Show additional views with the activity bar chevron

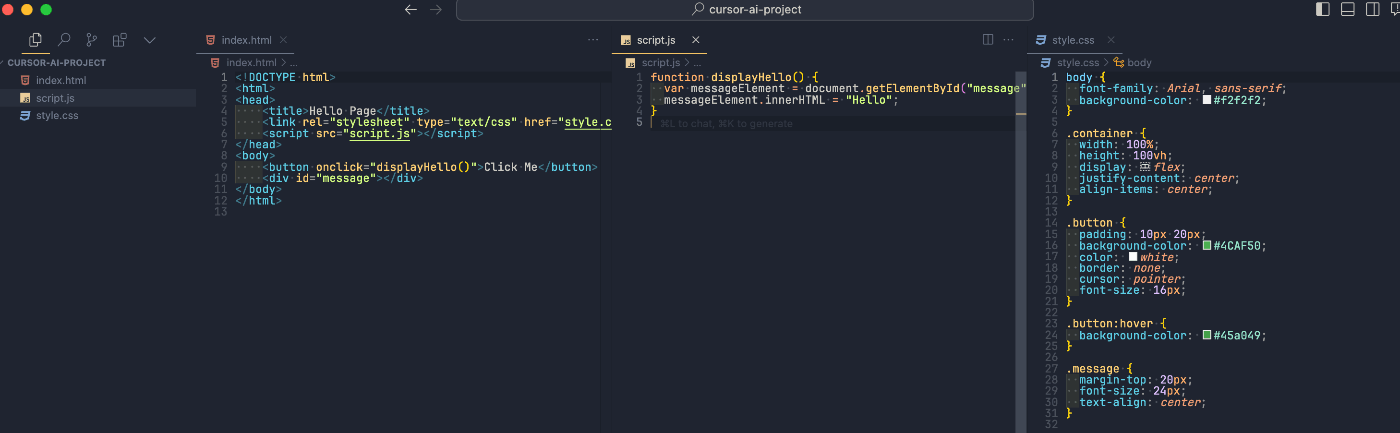point(150,40)
